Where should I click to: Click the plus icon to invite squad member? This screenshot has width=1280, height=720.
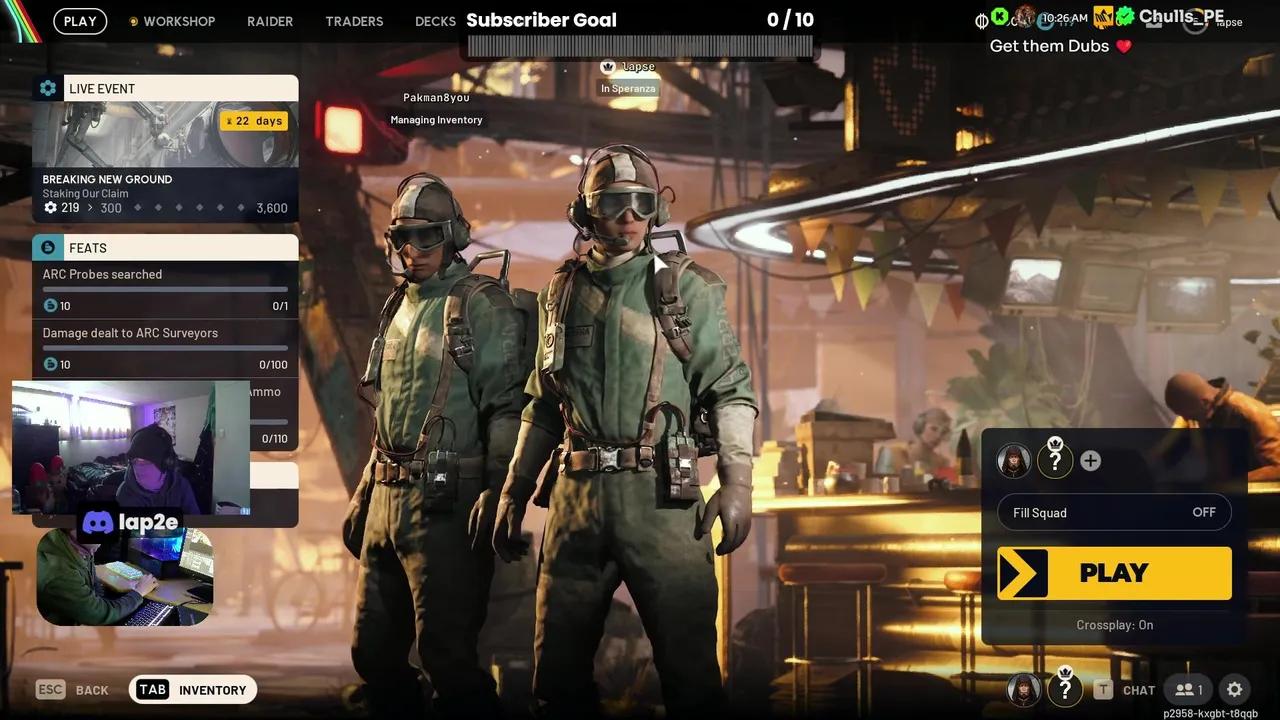pos(1090,461)
